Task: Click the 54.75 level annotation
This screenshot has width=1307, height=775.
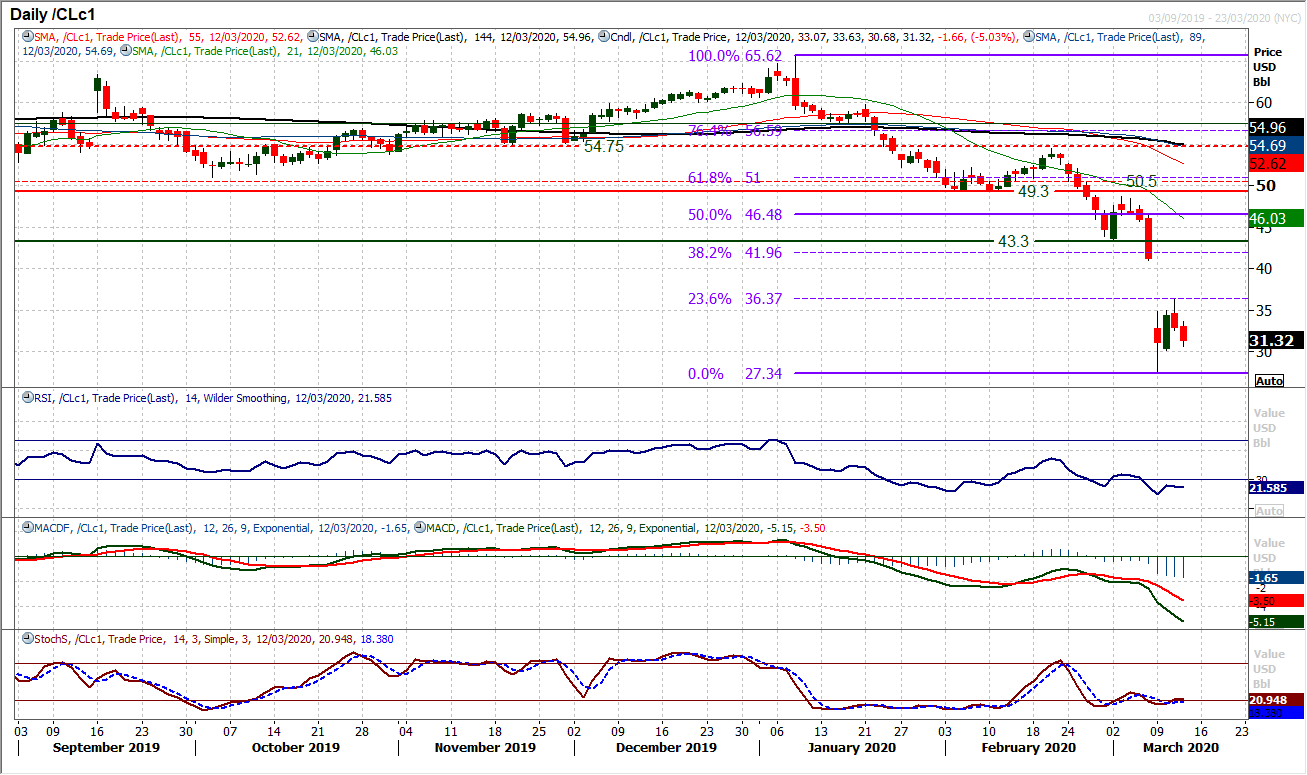Action: click(x=604, y=146)
